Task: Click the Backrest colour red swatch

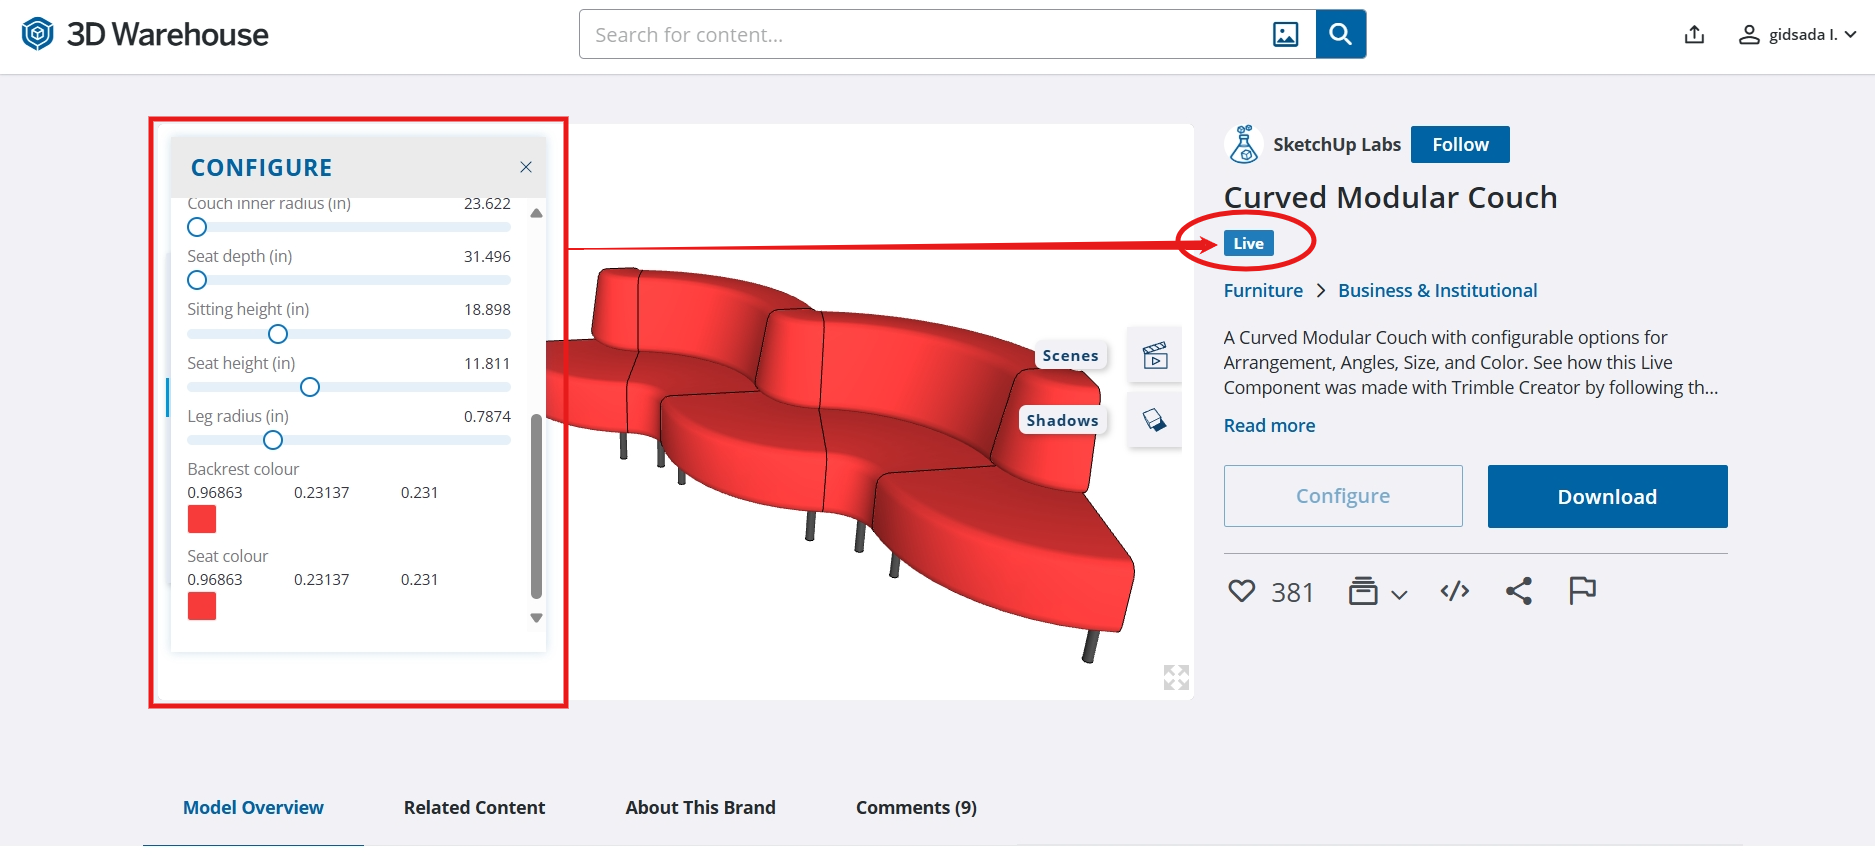Action: (202, 519)
